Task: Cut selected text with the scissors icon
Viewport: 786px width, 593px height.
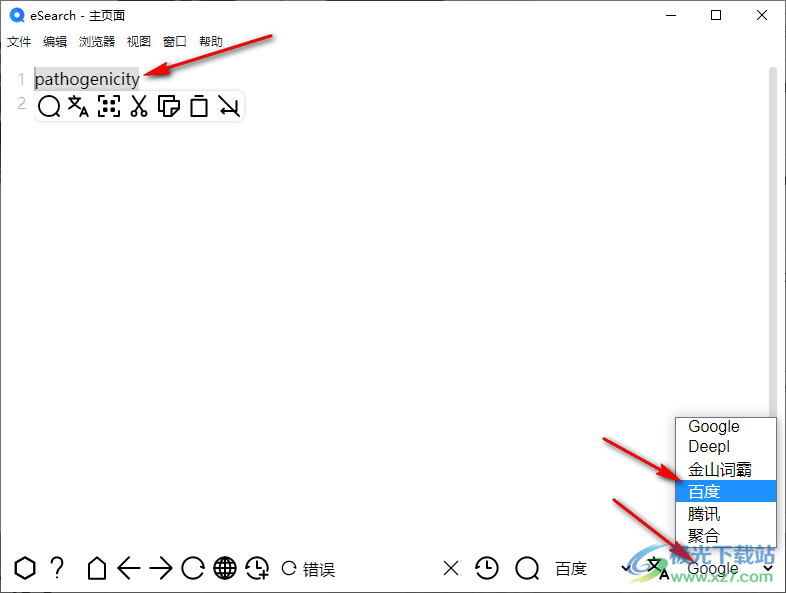Action: 139,106
